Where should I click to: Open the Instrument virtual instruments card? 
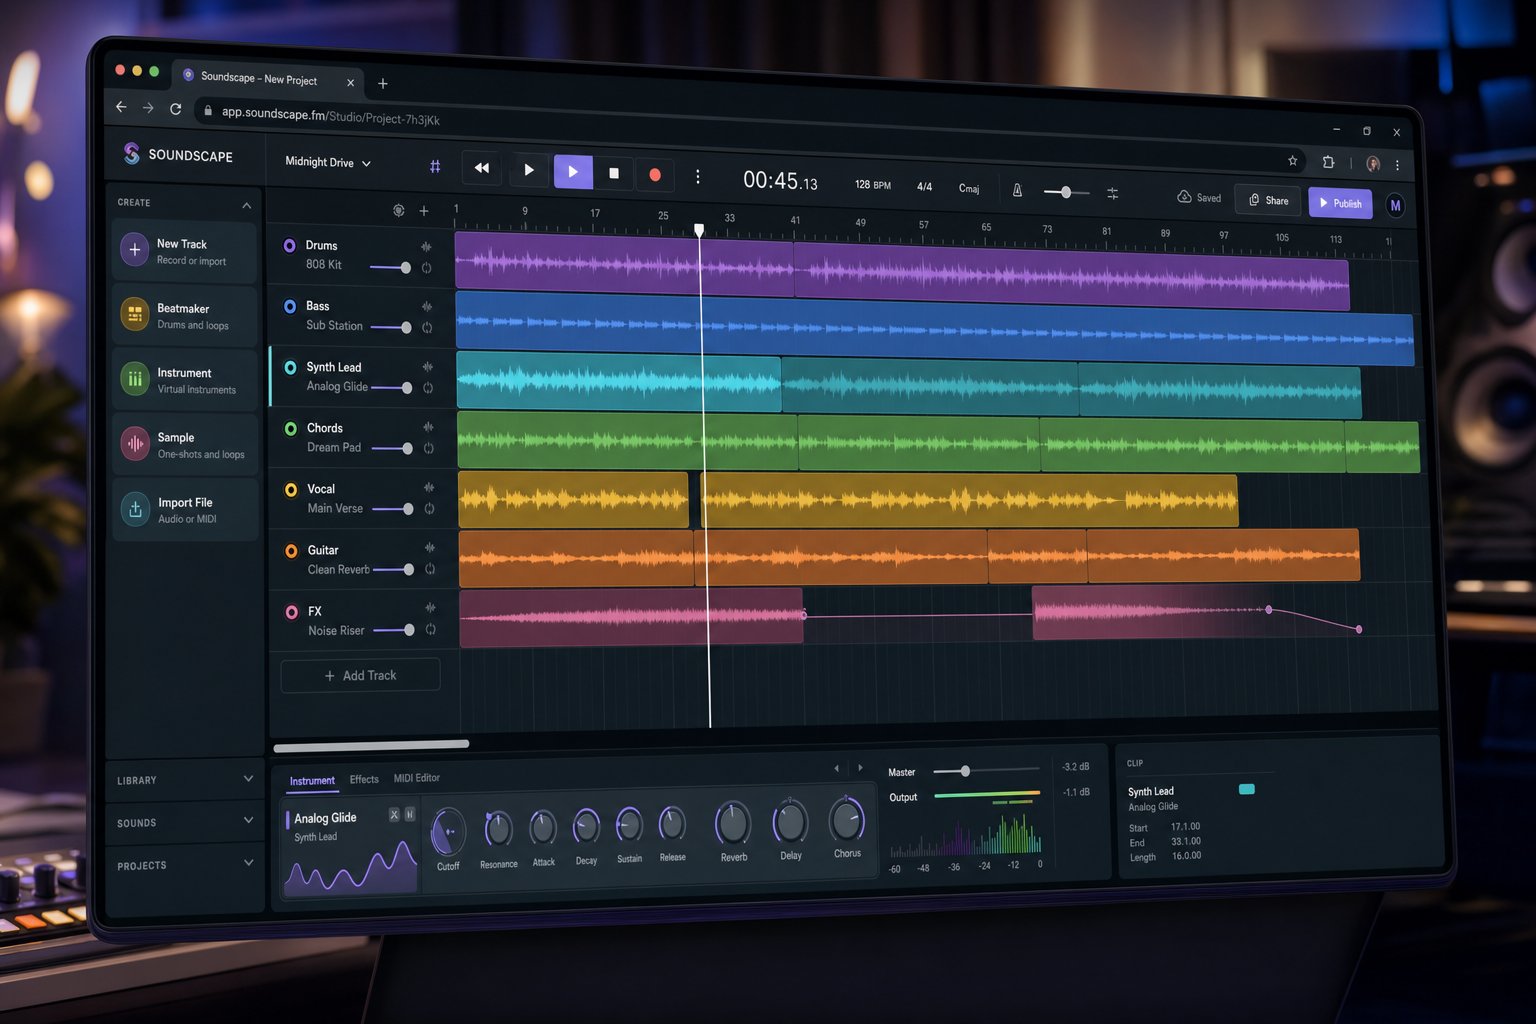click(x=185, y=380)
